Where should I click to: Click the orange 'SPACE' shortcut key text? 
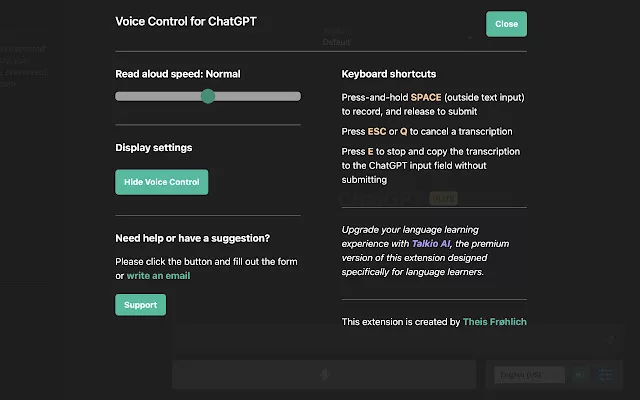click(426, 98)
